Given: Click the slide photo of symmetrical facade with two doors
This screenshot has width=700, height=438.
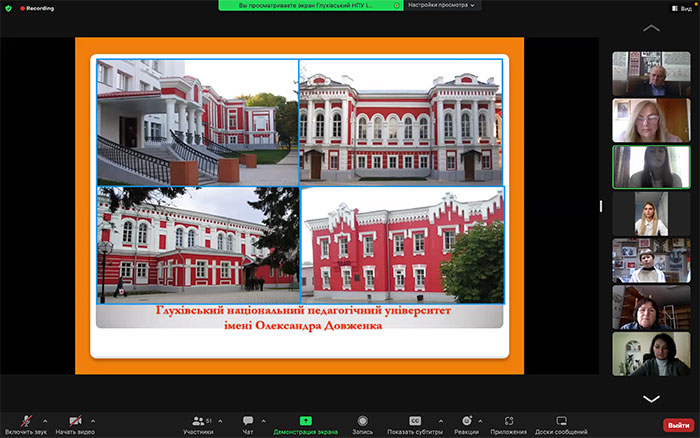Looking at the screenshot, I should [x=401, y=122].
